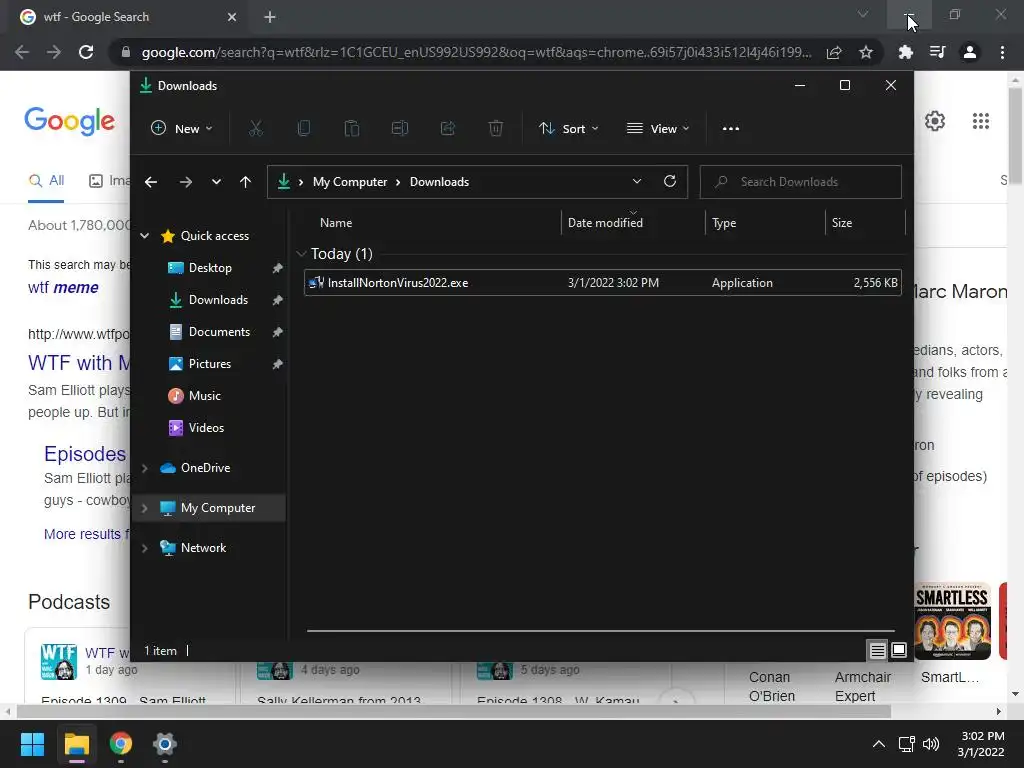Image resolution: width=1024 pixels, height=768 pixels.
Task: Open Settings app from taskbar
Action: [x=165, y=744]
